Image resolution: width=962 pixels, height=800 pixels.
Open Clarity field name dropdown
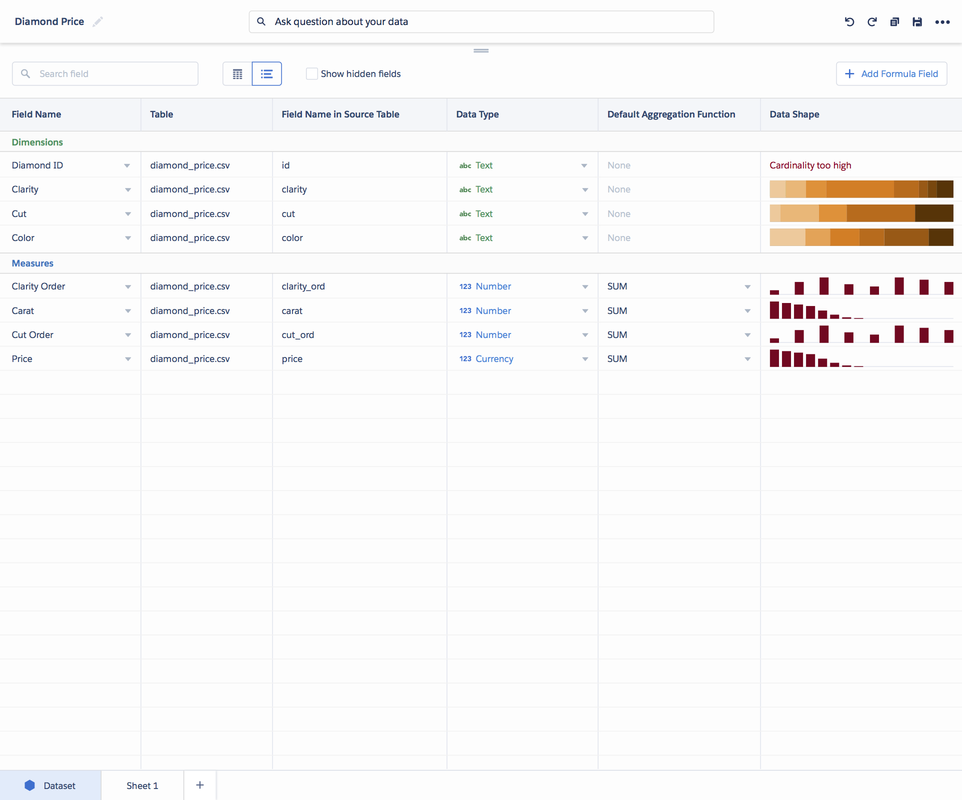click(128, 190)
